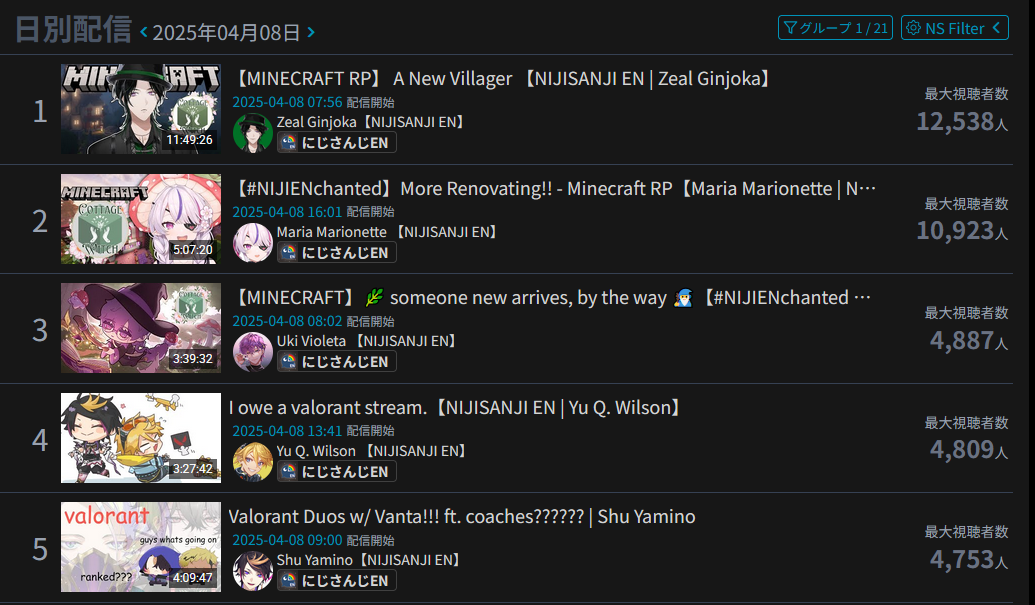Open the 2025年04月08日 date picker

tap(226, 32)
